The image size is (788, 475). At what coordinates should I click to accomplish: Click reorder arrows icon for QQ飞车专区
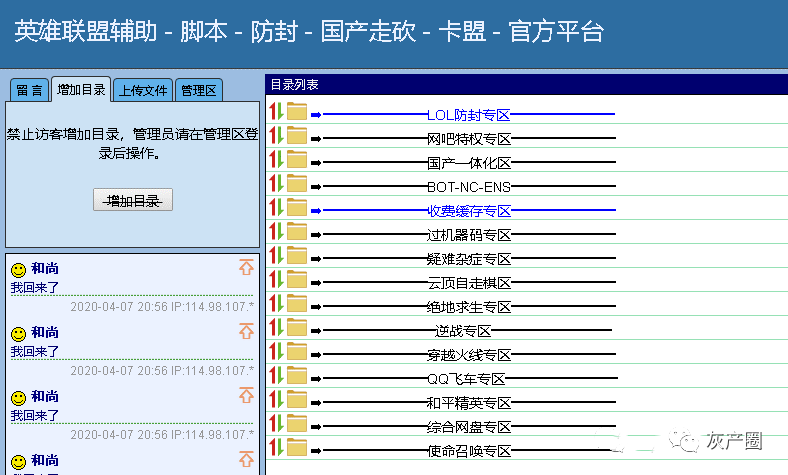pyautogui.click(x=276, y=375)
